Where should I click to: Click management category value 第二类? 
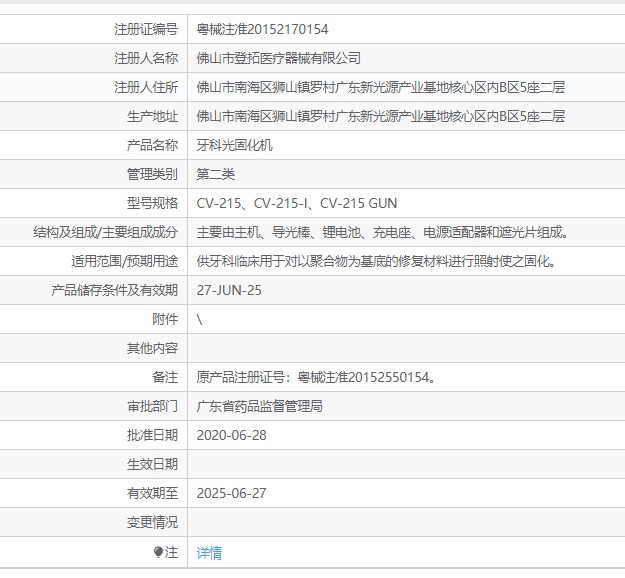[216, 174]
